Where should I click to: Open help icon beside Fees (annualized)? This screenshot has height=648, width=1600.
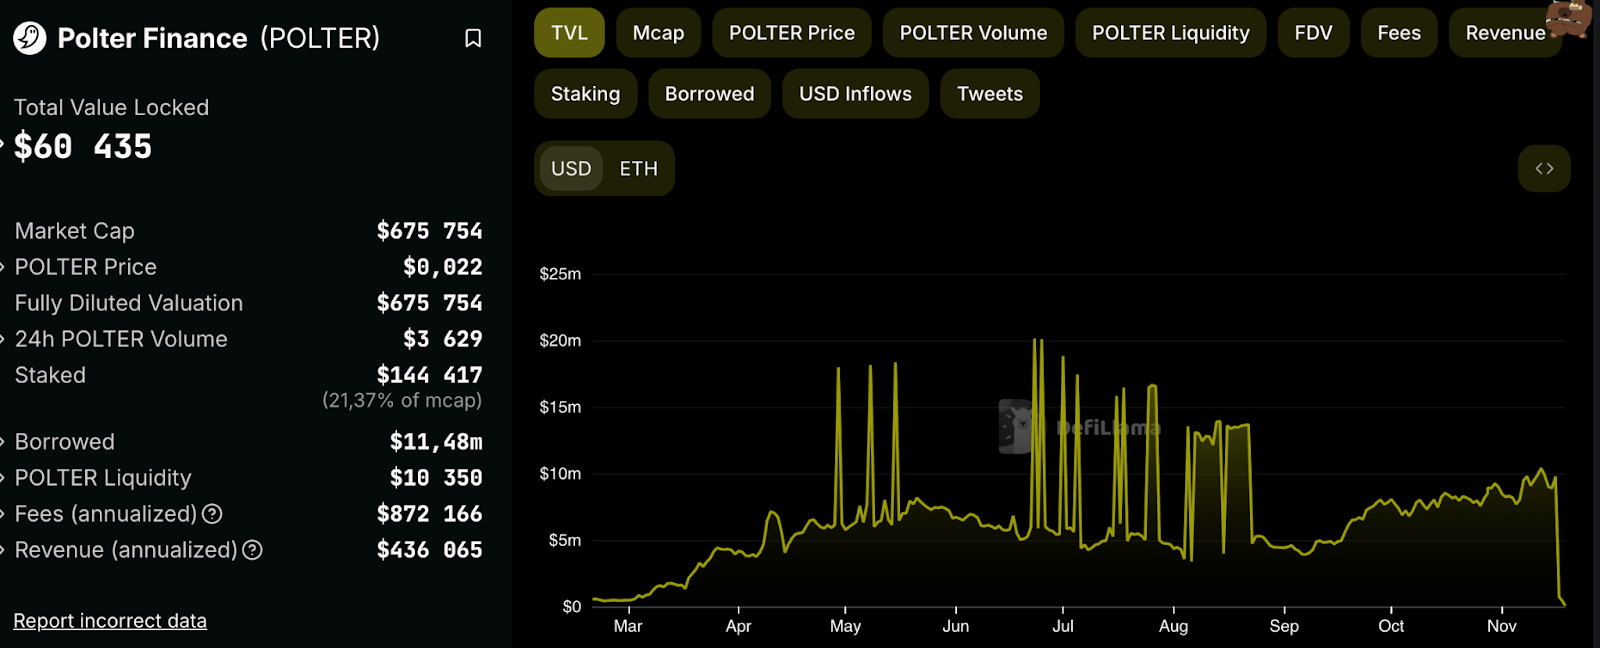(212, 514)
